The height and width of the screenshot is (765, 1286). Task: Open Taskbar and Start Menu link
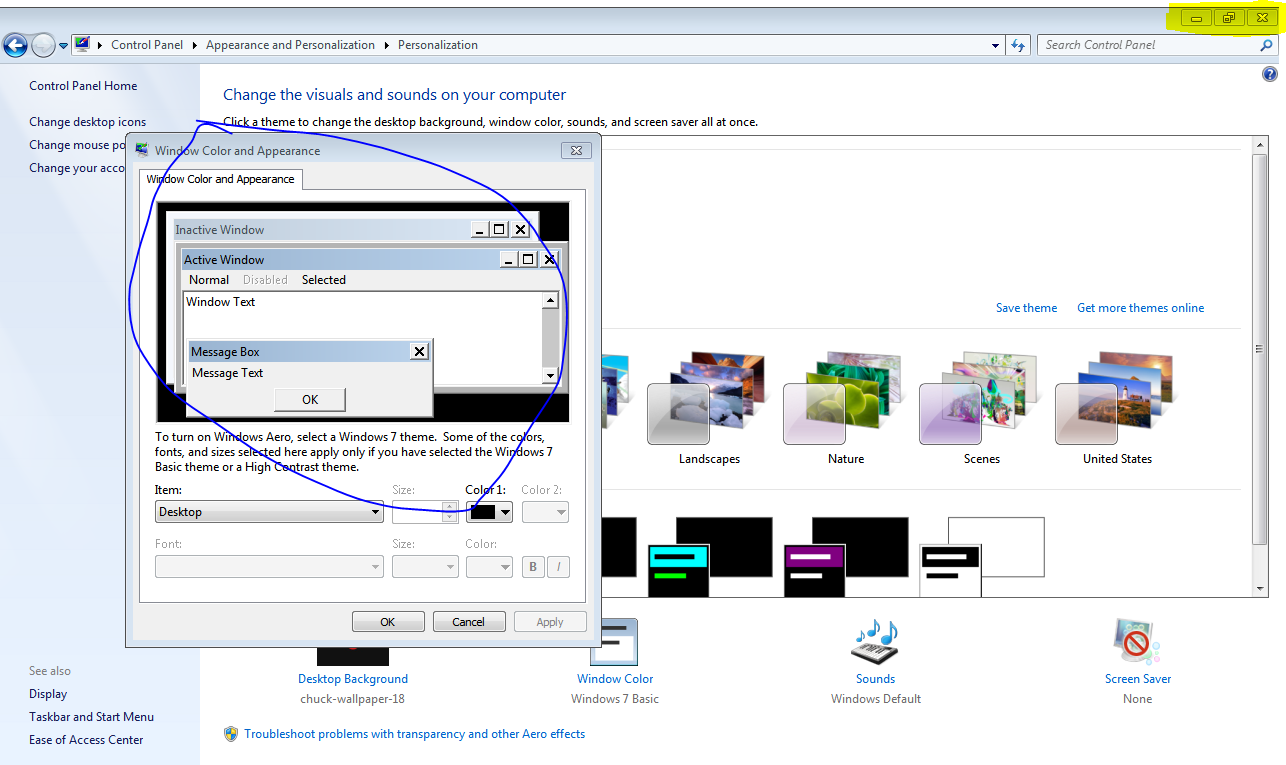click(91, 717)
